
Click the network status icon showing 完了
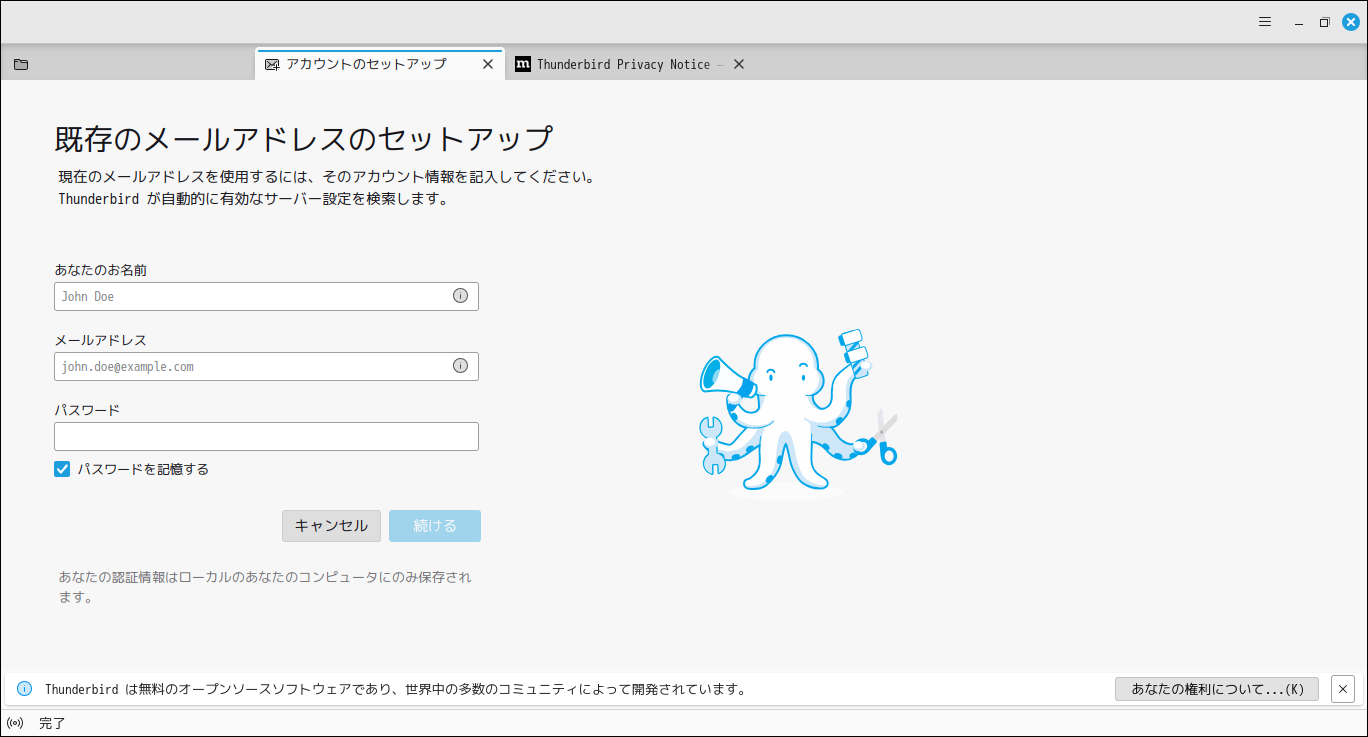[15, 722]
